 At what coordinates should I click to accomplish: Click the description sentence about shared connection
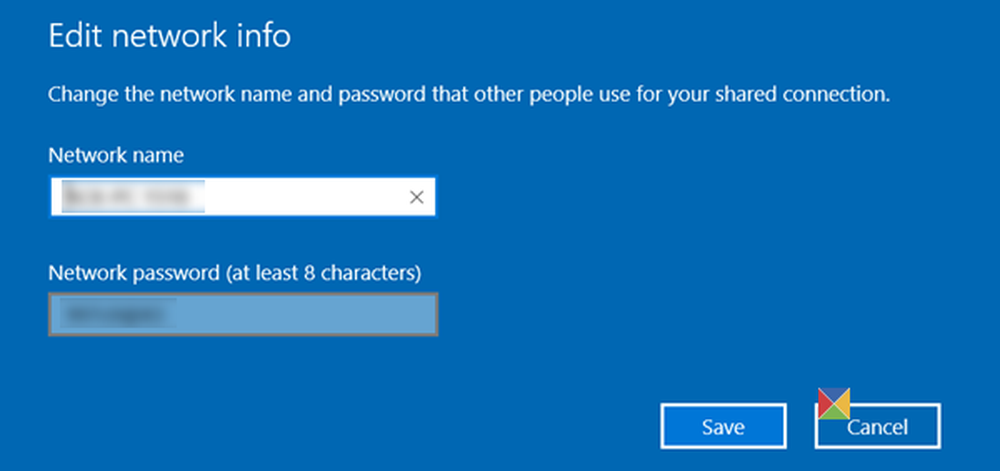469,97
